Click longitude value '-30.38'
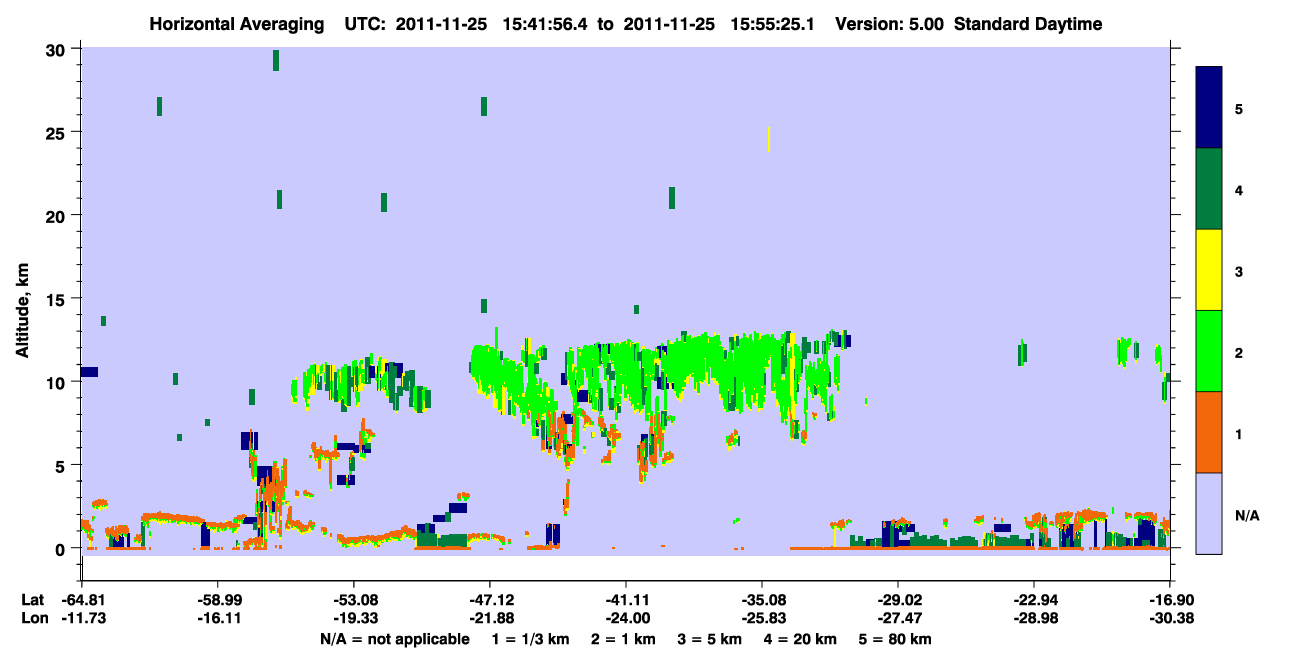This screenshot has height=667, width=1300. pos(1169,618)
